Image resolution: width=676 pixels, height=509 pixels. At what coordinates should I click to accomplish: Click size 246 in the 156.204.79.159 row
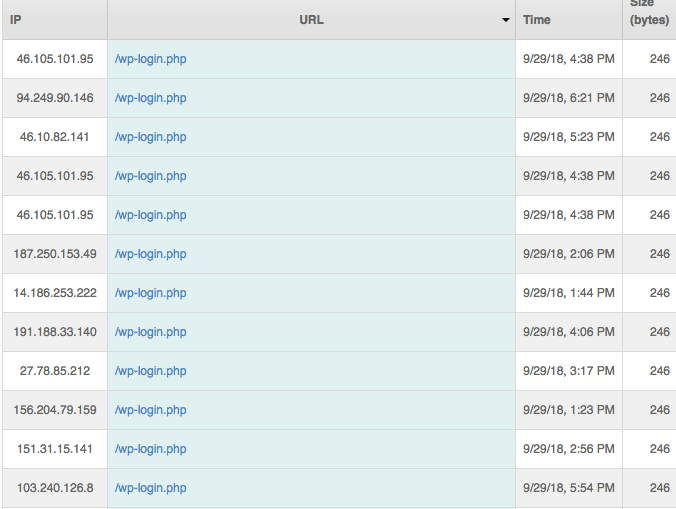660,410
